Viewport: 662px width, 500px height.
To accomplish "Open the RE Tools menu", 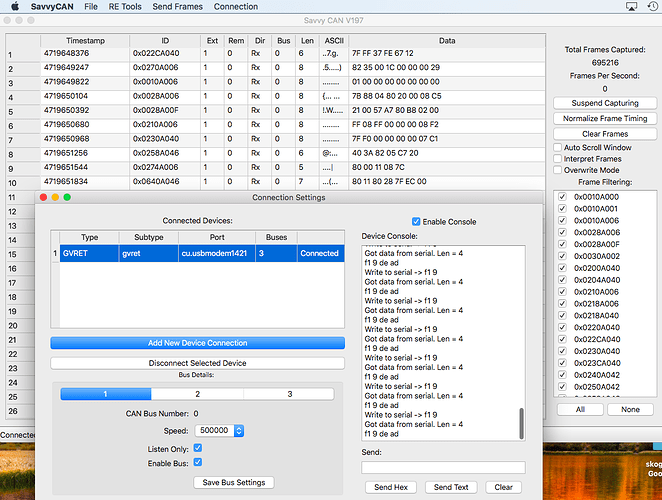I will click(x=125, y=6).
